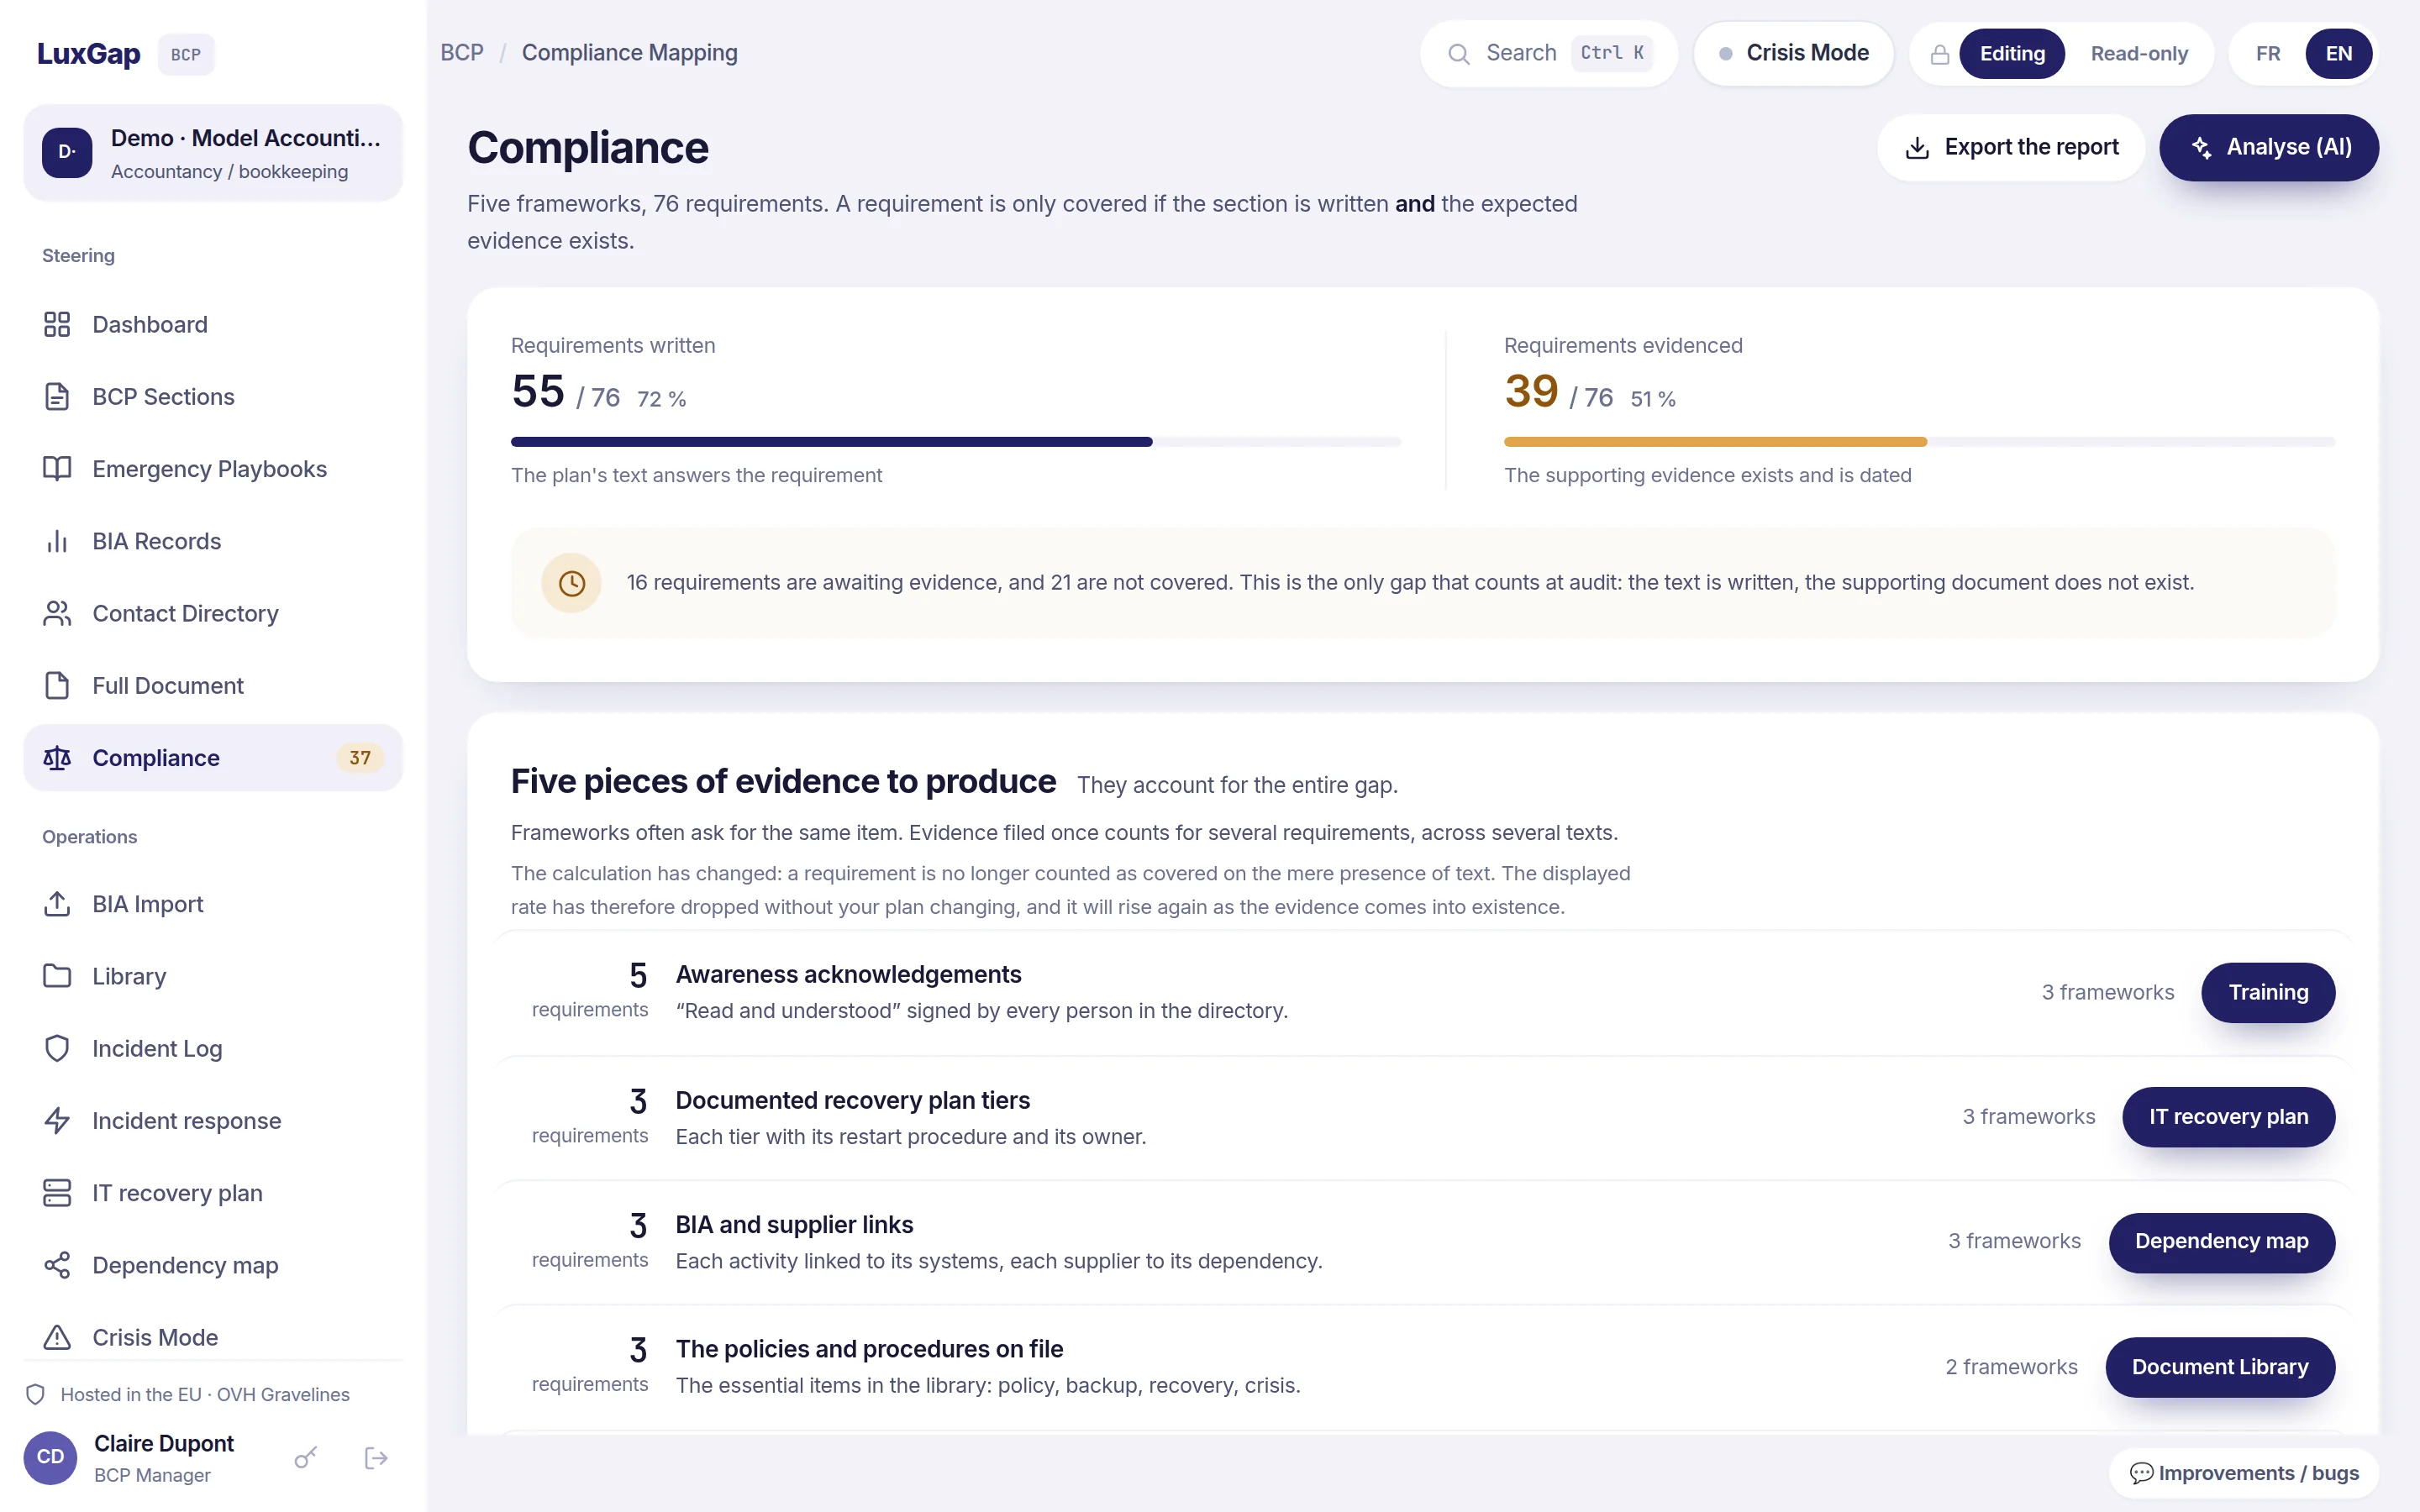Open Dashboard from the sidebar
This screenshot has width=2420, height=1512.
212,325
